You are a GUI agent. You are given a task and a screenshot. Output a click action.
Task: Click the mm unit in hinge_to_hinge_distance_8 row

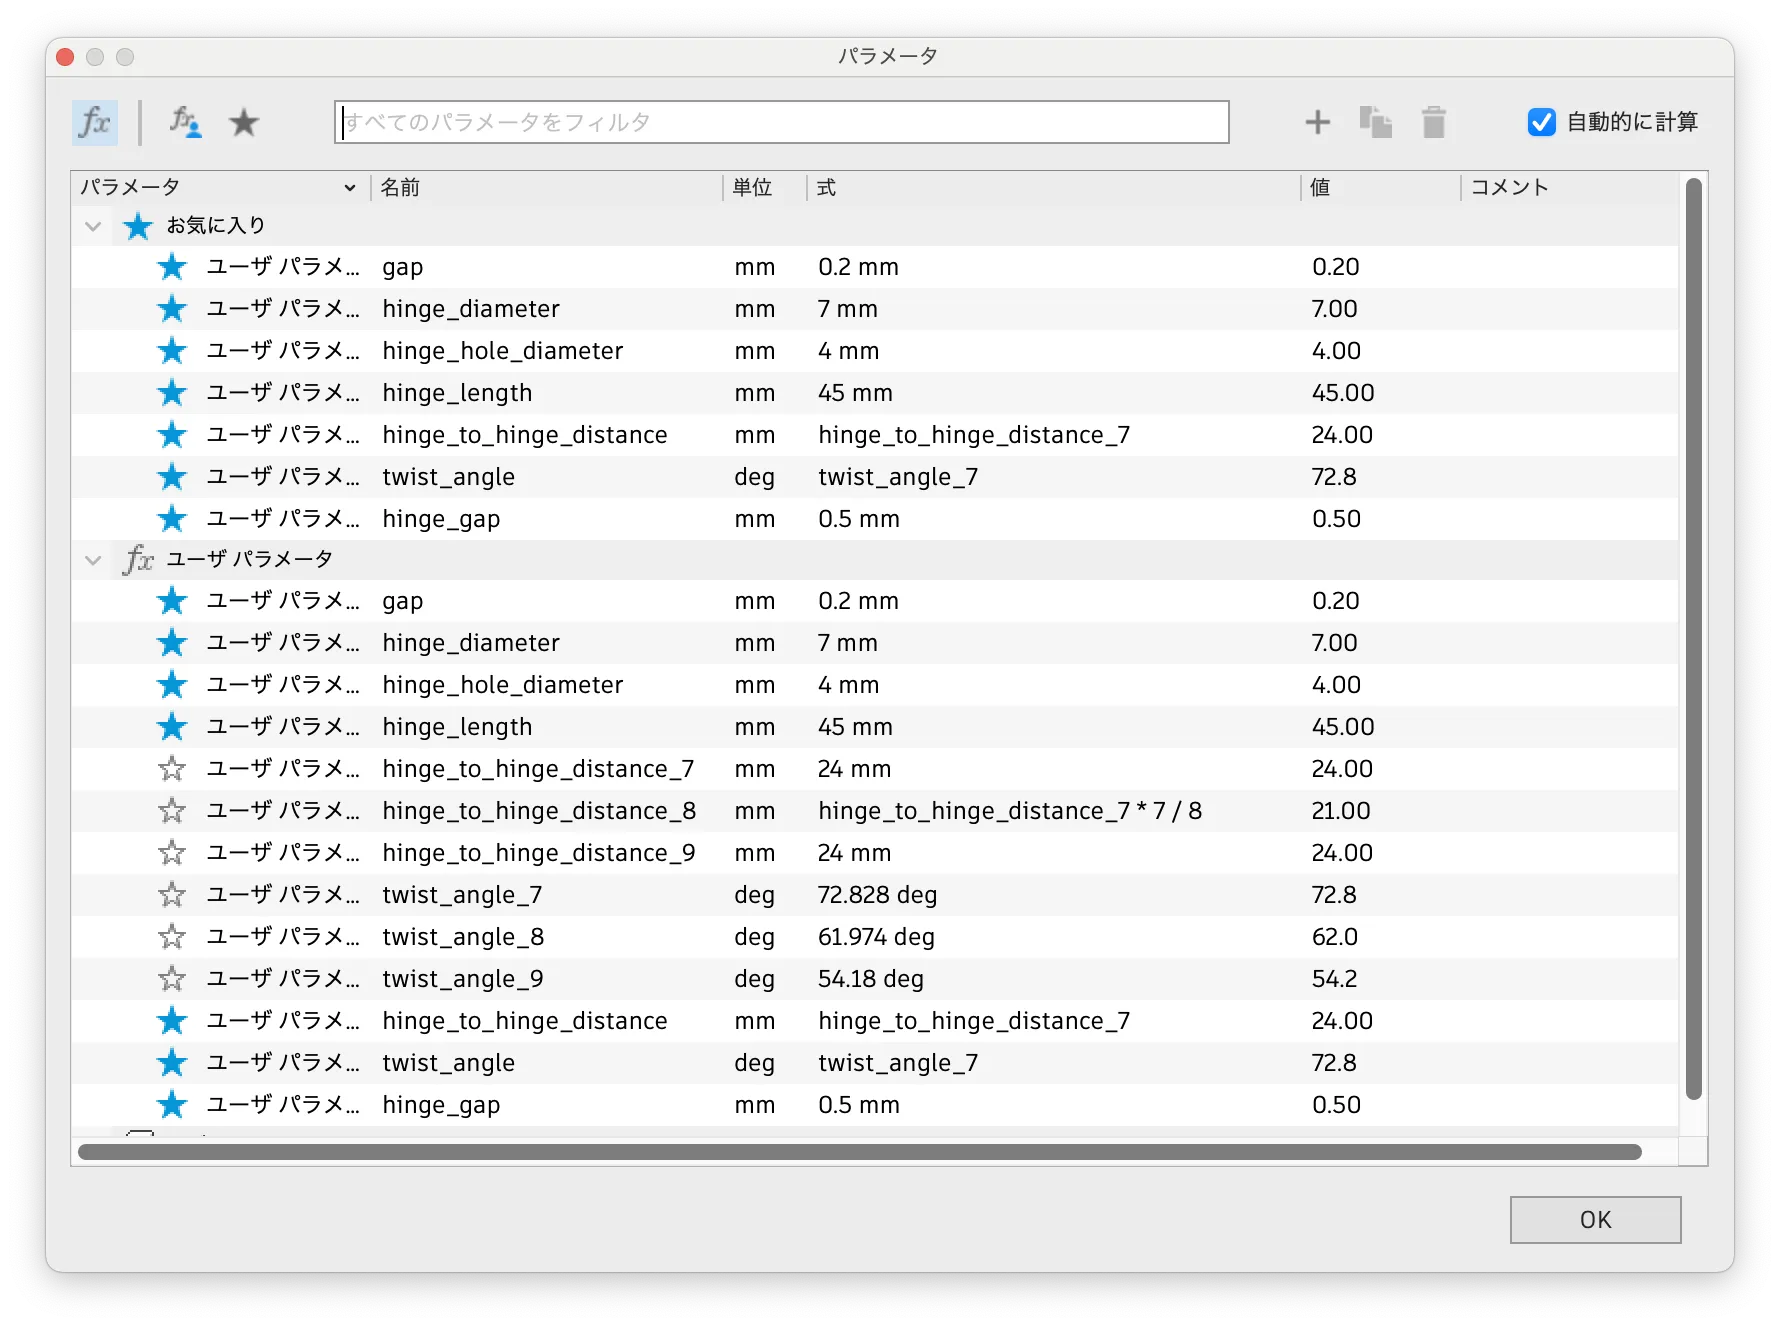coord(755,811)
